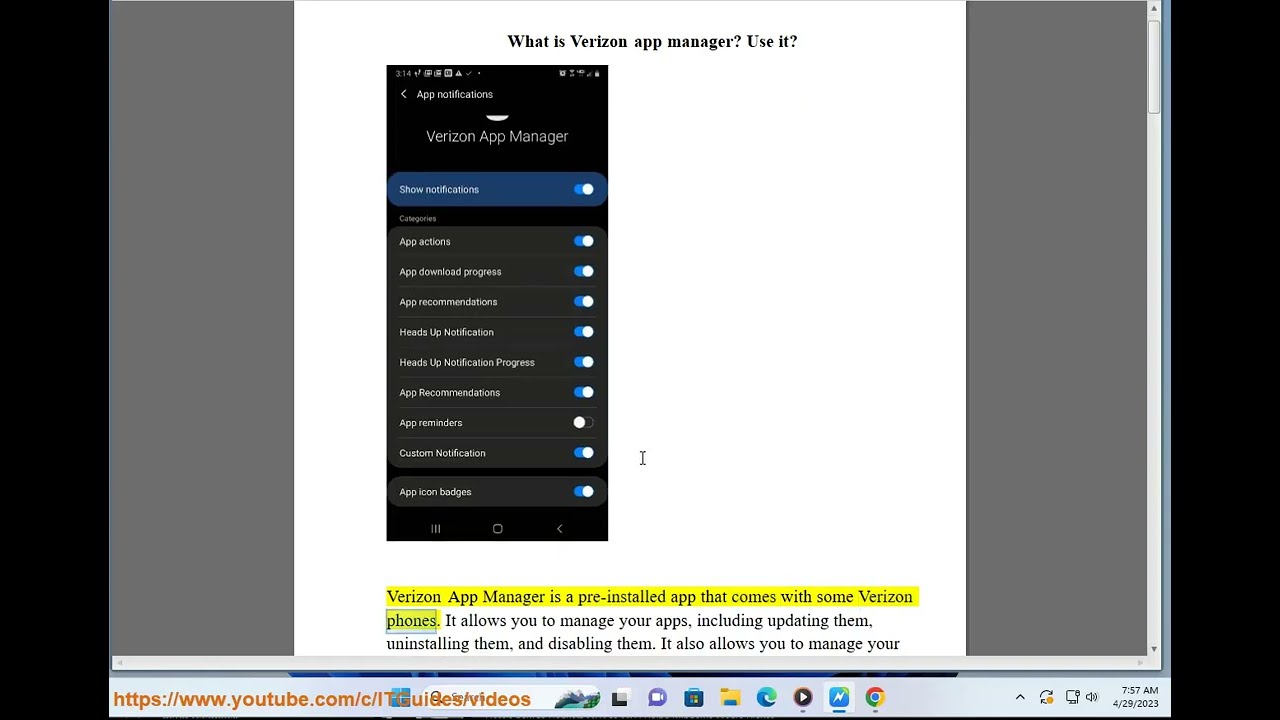This screenshot has width=1280, height=720.
Task: Click the heading 'What is Verizon app manager? Use it?'
Action: 652,41
